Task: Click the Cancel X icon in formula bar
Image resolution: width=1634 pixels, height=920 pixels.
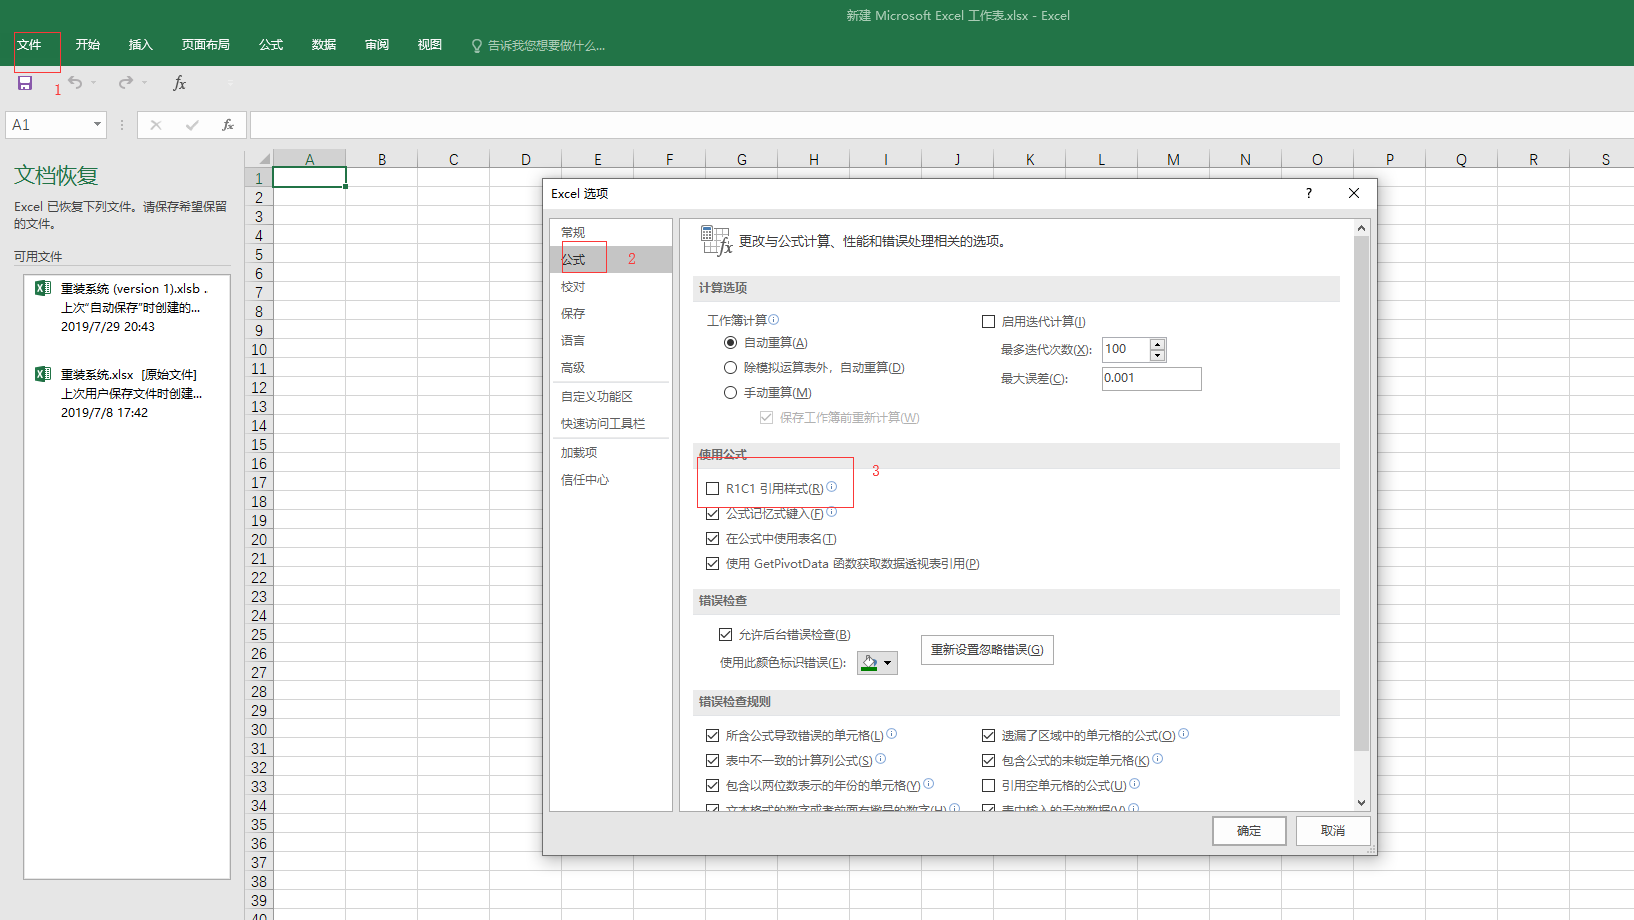Action: pos(156,125)
